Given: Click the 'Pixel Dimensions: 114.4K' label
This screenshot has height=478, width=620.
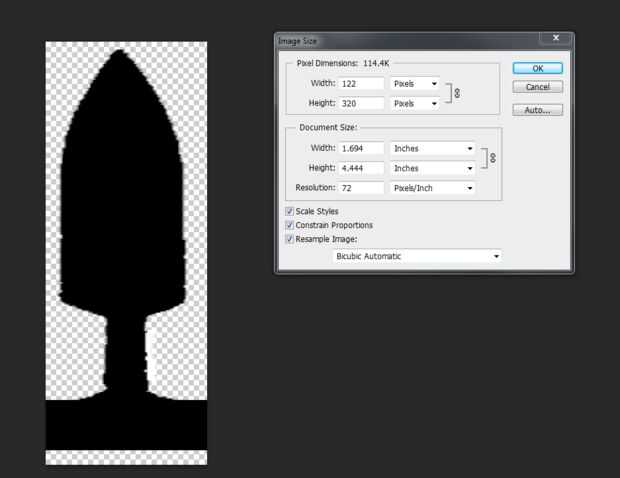Looking at the screenshot, I should (343, 63).
